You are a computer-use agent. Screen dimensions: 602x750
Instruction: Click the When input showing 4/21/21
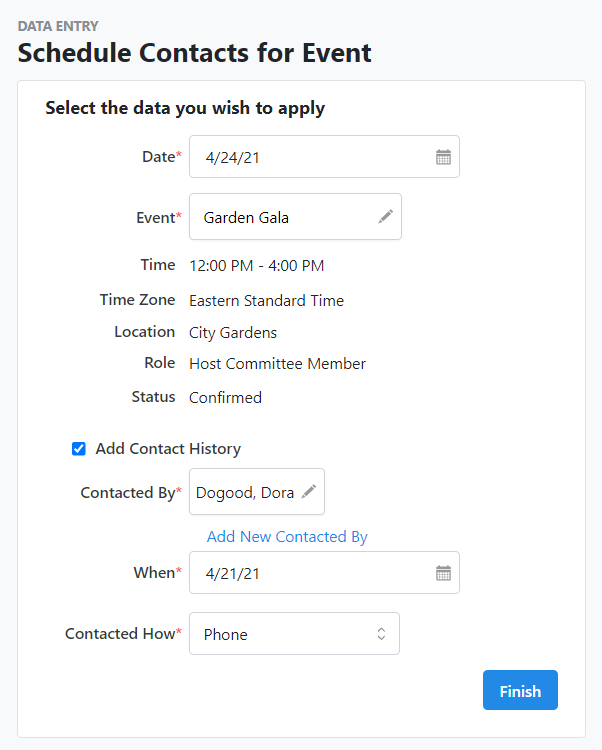324,573
